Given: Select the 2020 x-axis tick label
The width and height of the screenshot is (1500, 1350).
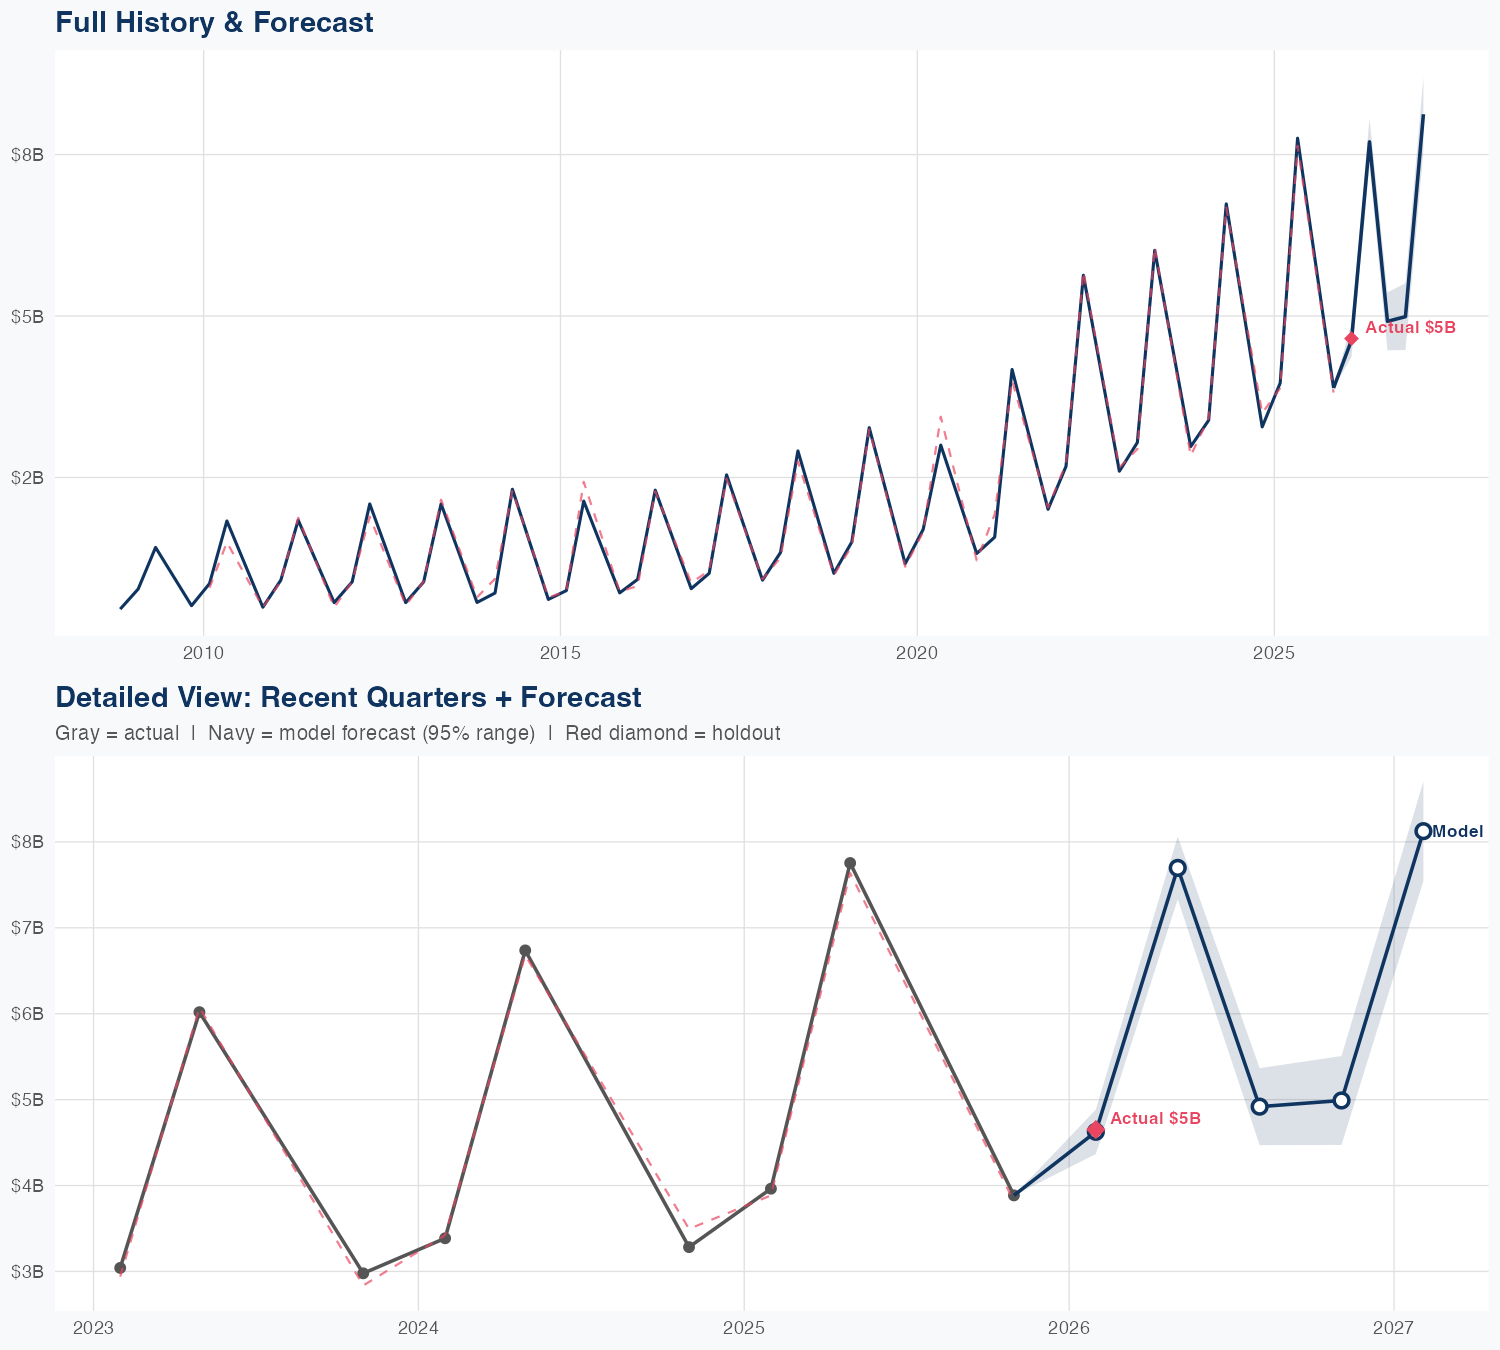Looking at the screenshot, I should pos(917,653).
